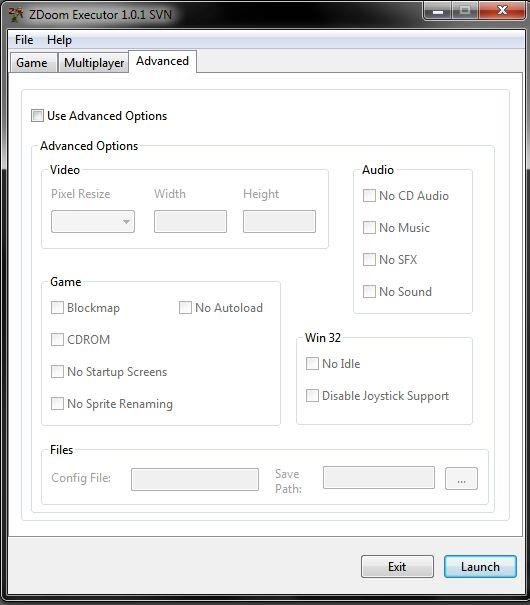
Task: Minimize the ZDoom Executor window
Action: 438,10
